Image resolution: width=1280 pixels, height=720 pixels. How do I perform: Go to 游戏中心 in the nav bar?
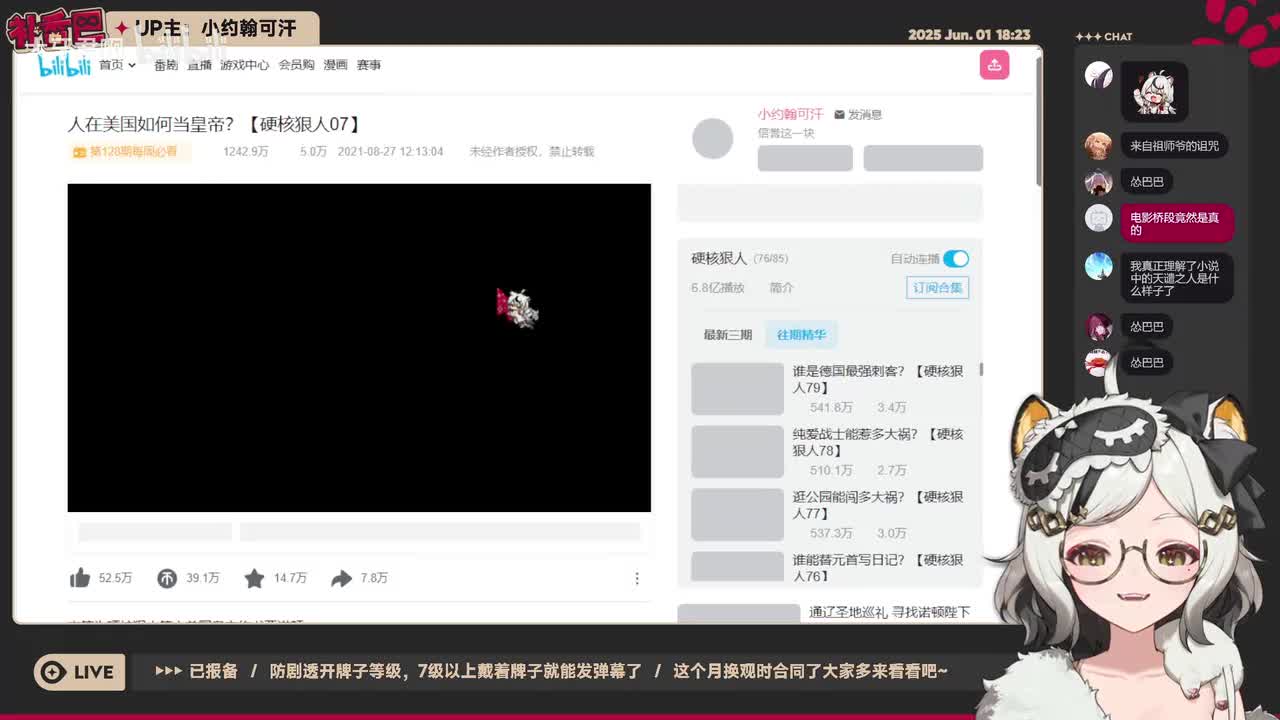coord(245,65)
